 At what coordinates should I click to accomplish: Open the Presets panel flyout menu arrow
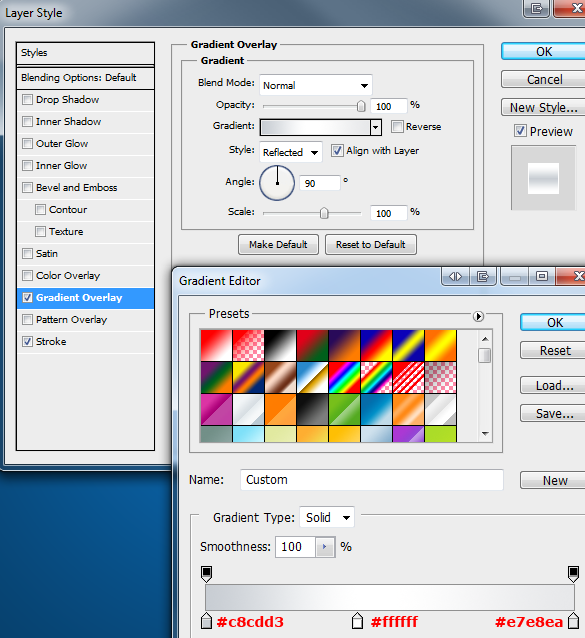pyautogui.click(x=478, y=316)
